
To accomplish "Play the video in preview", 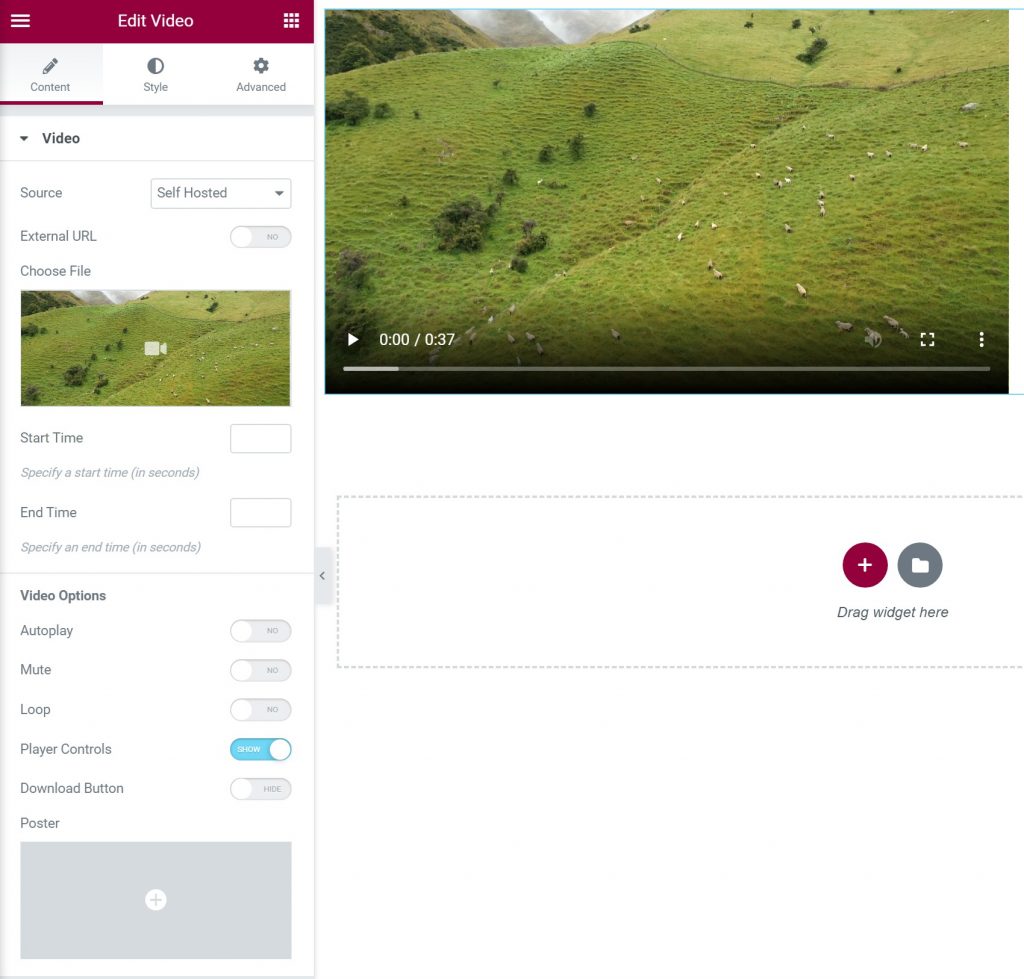I will [x=352, y=340].
